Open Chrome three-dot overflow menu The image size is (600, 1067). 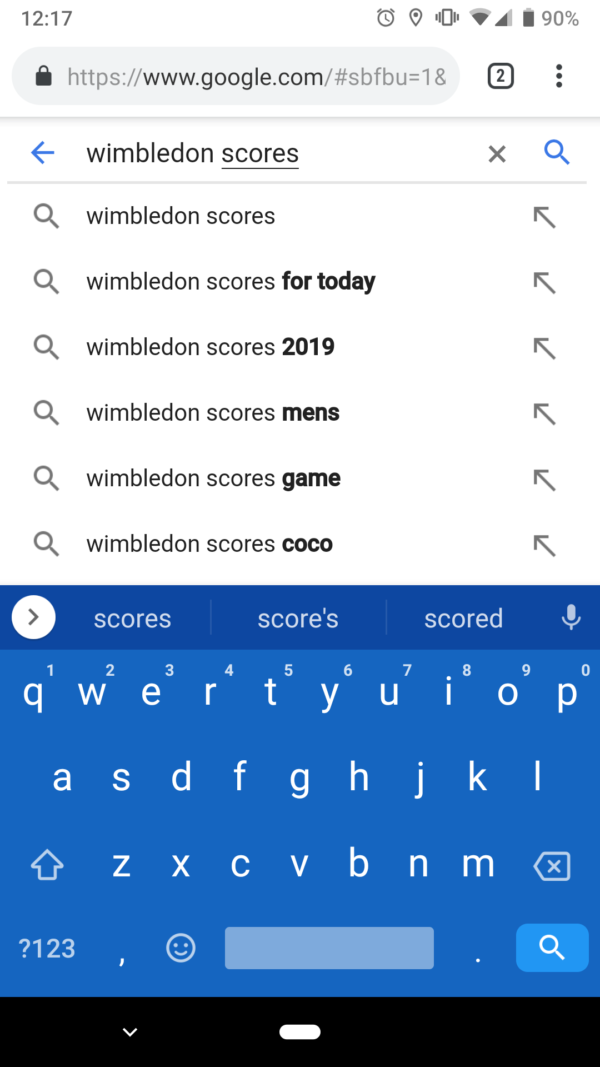(x=559, y=76)
